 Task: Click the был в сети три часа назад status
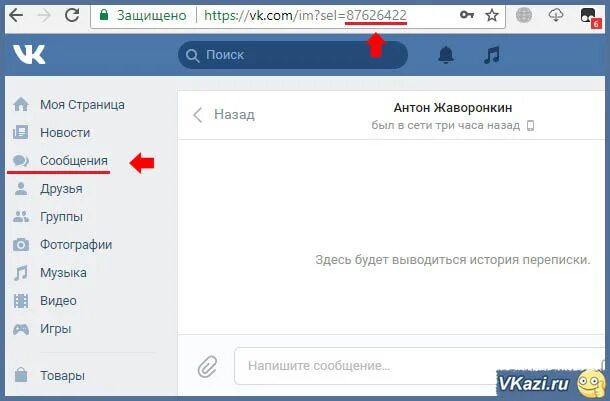(x=445, y=126)
